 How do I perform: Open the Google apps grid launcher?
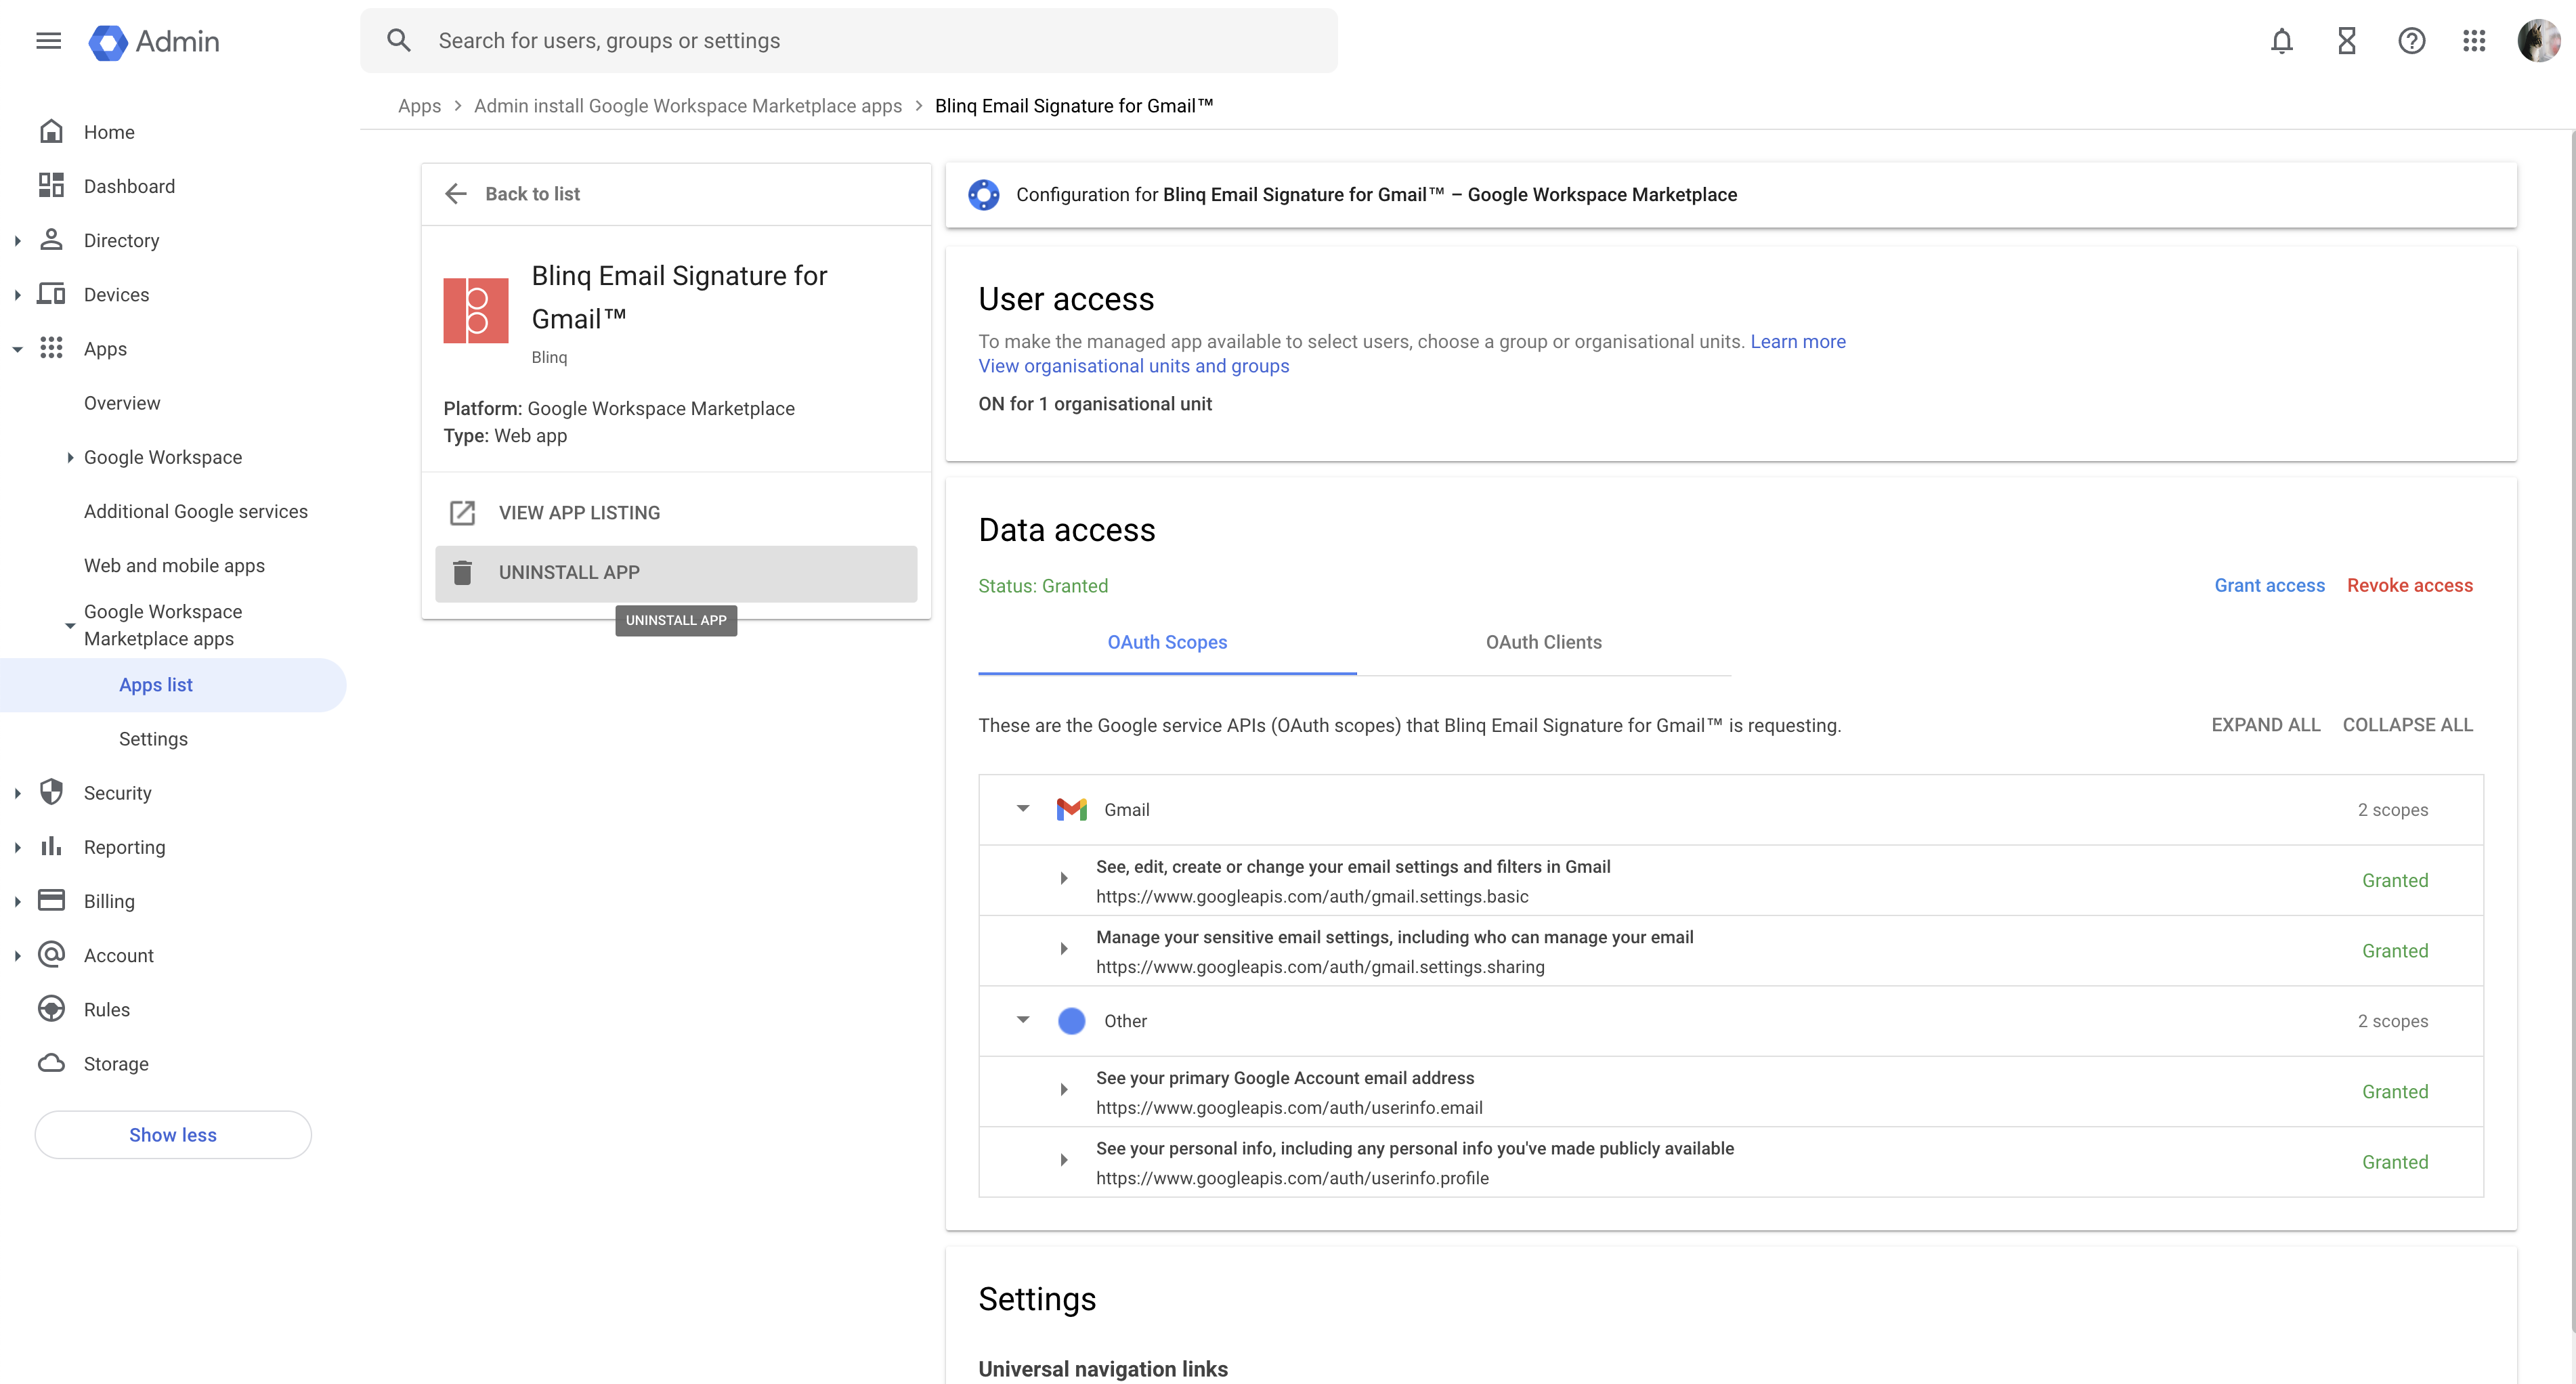pos(2474,41)
